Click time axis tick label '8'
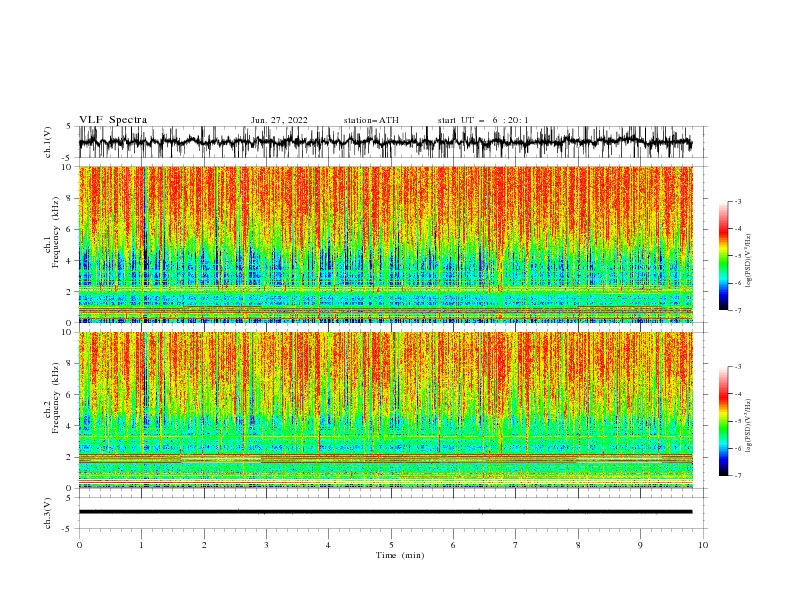 [578, 545]
